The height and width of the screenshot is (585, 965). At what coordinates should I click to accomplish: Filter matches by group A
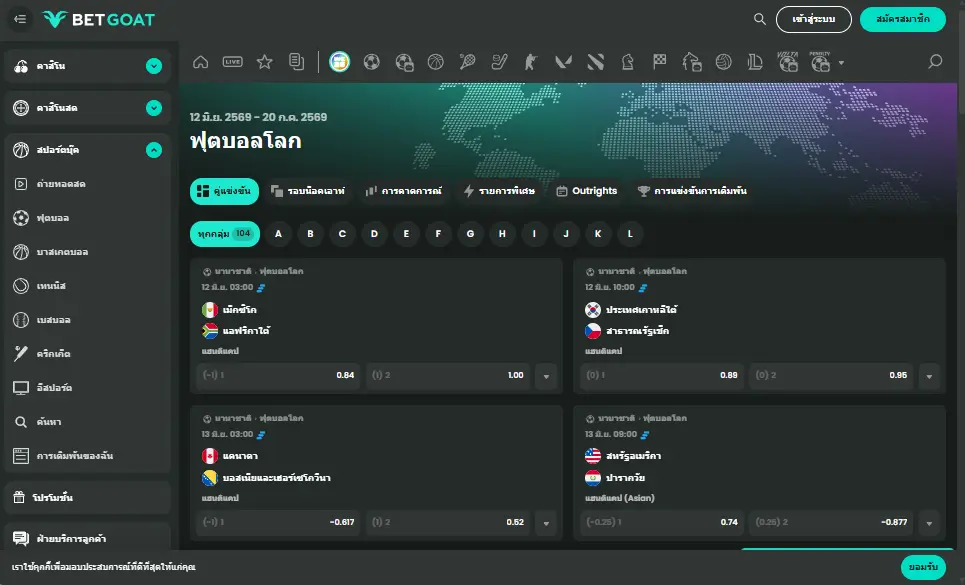[278, 234]
